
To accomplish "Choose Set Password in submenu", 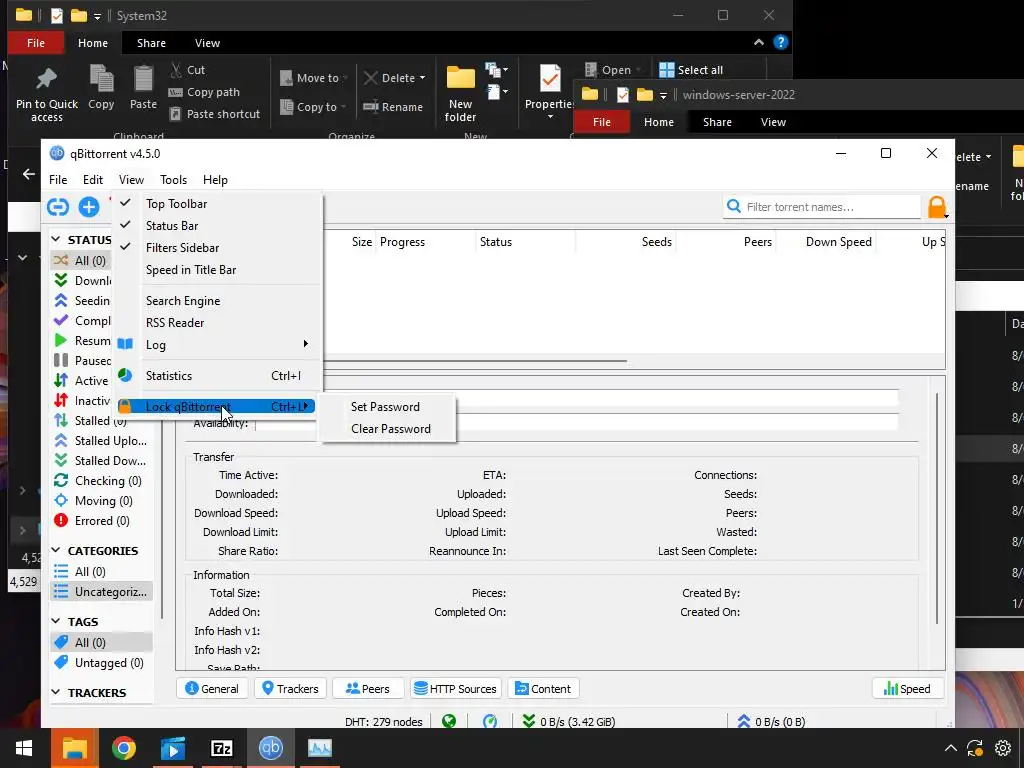I will [x=389, y=407].
